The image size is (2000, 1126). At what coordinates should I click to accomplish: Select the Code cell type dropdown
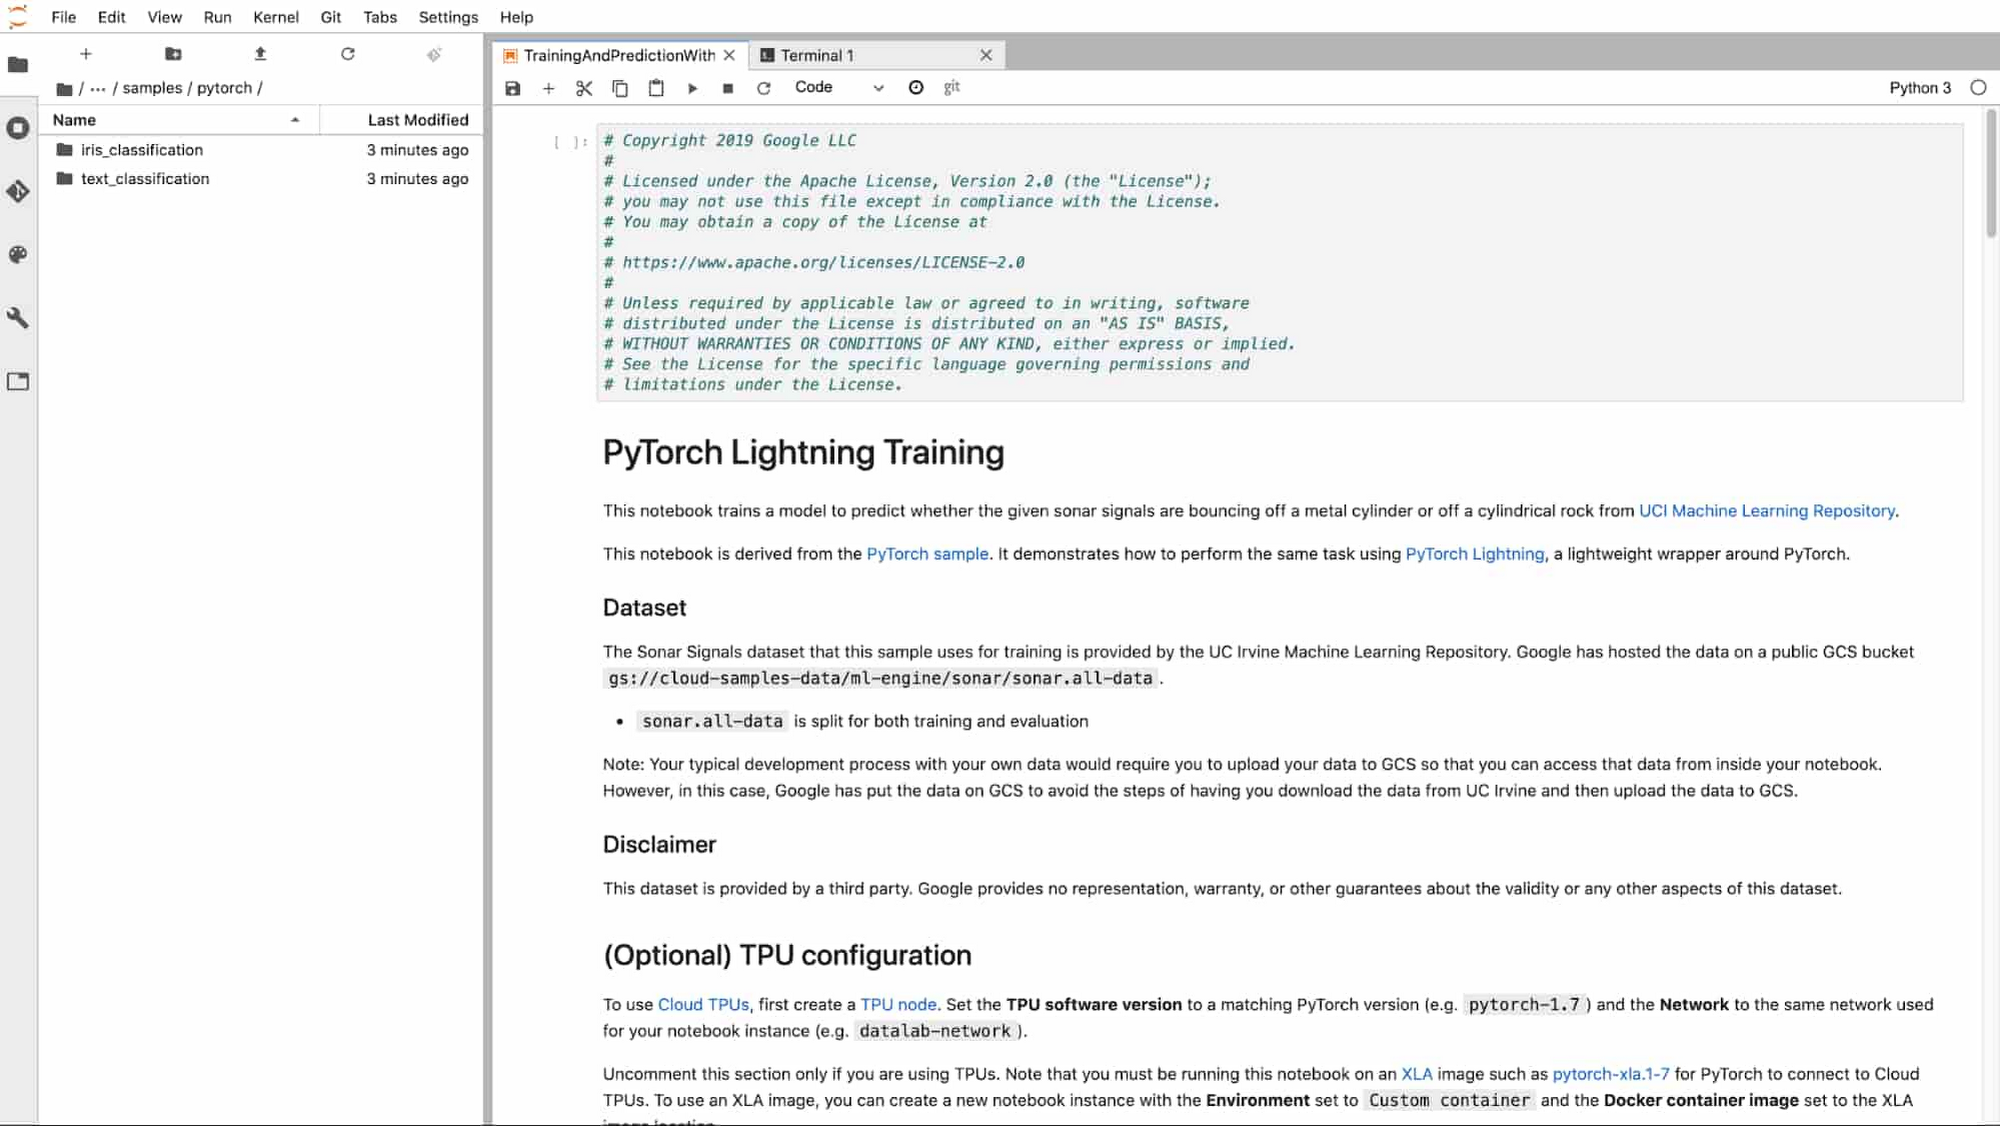838,87
